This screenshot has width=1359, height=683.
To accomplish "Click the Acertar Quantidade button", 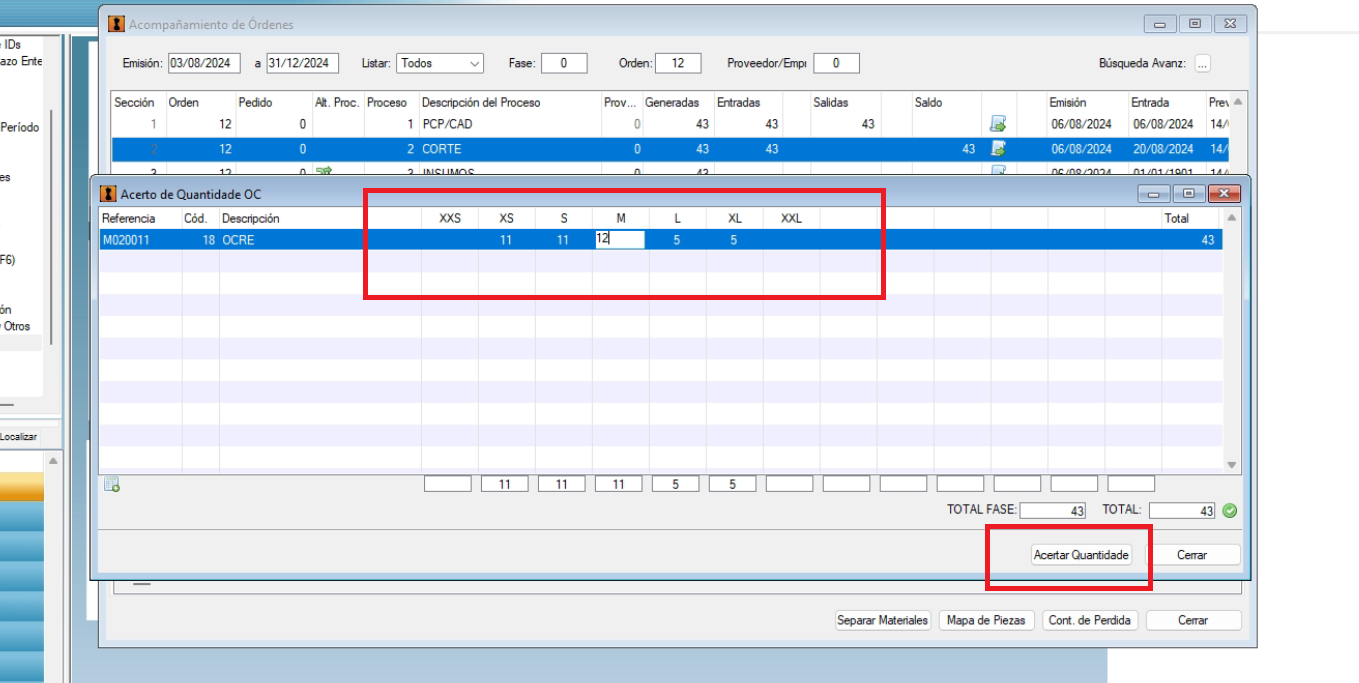I will click(x=1081, y=555).
